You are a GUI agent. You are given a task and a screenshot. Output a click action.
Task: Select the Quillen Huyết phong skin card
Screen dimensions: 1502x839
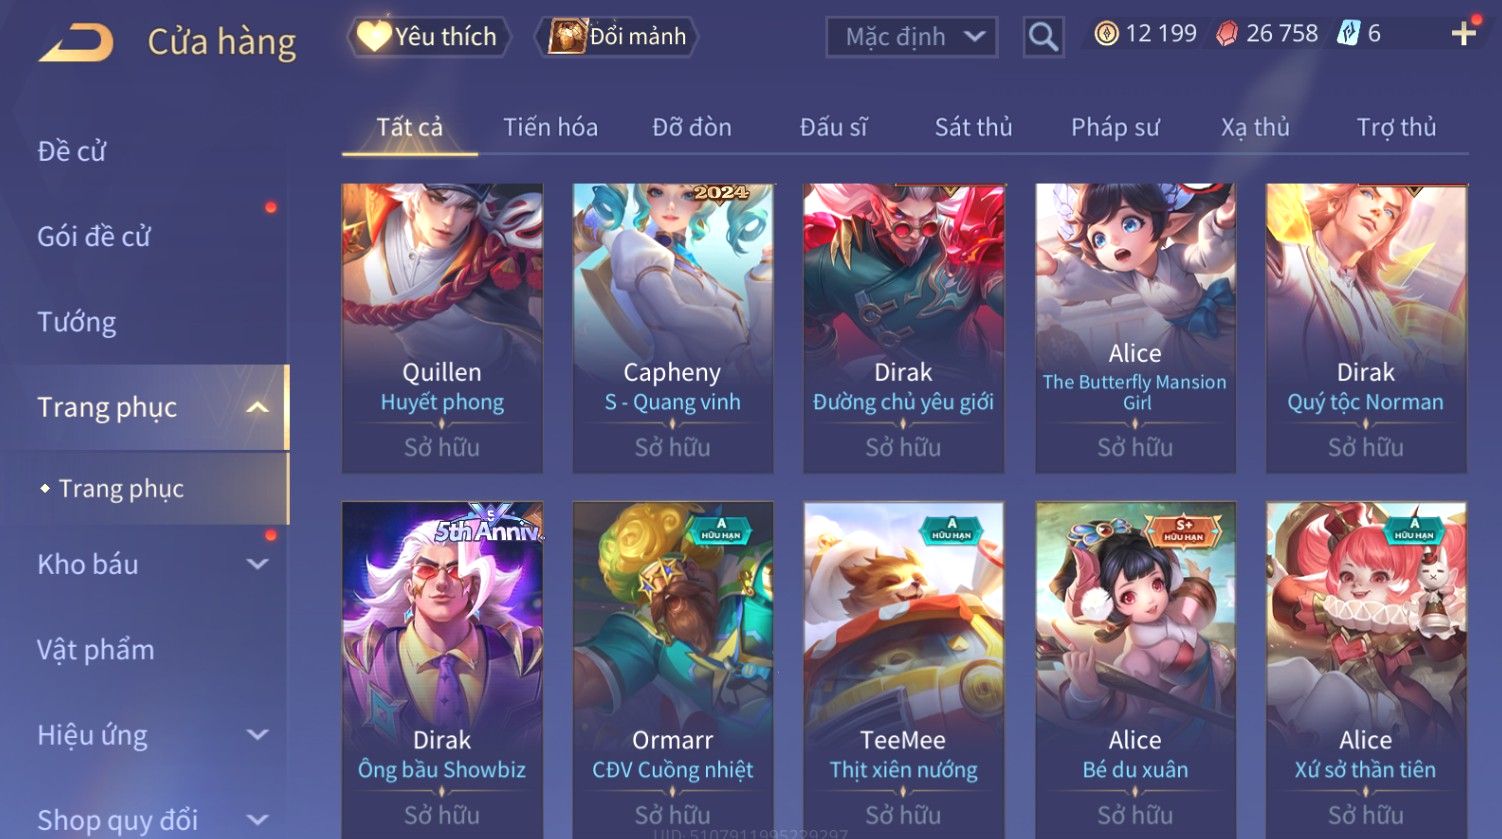click(x=442, y=328)
